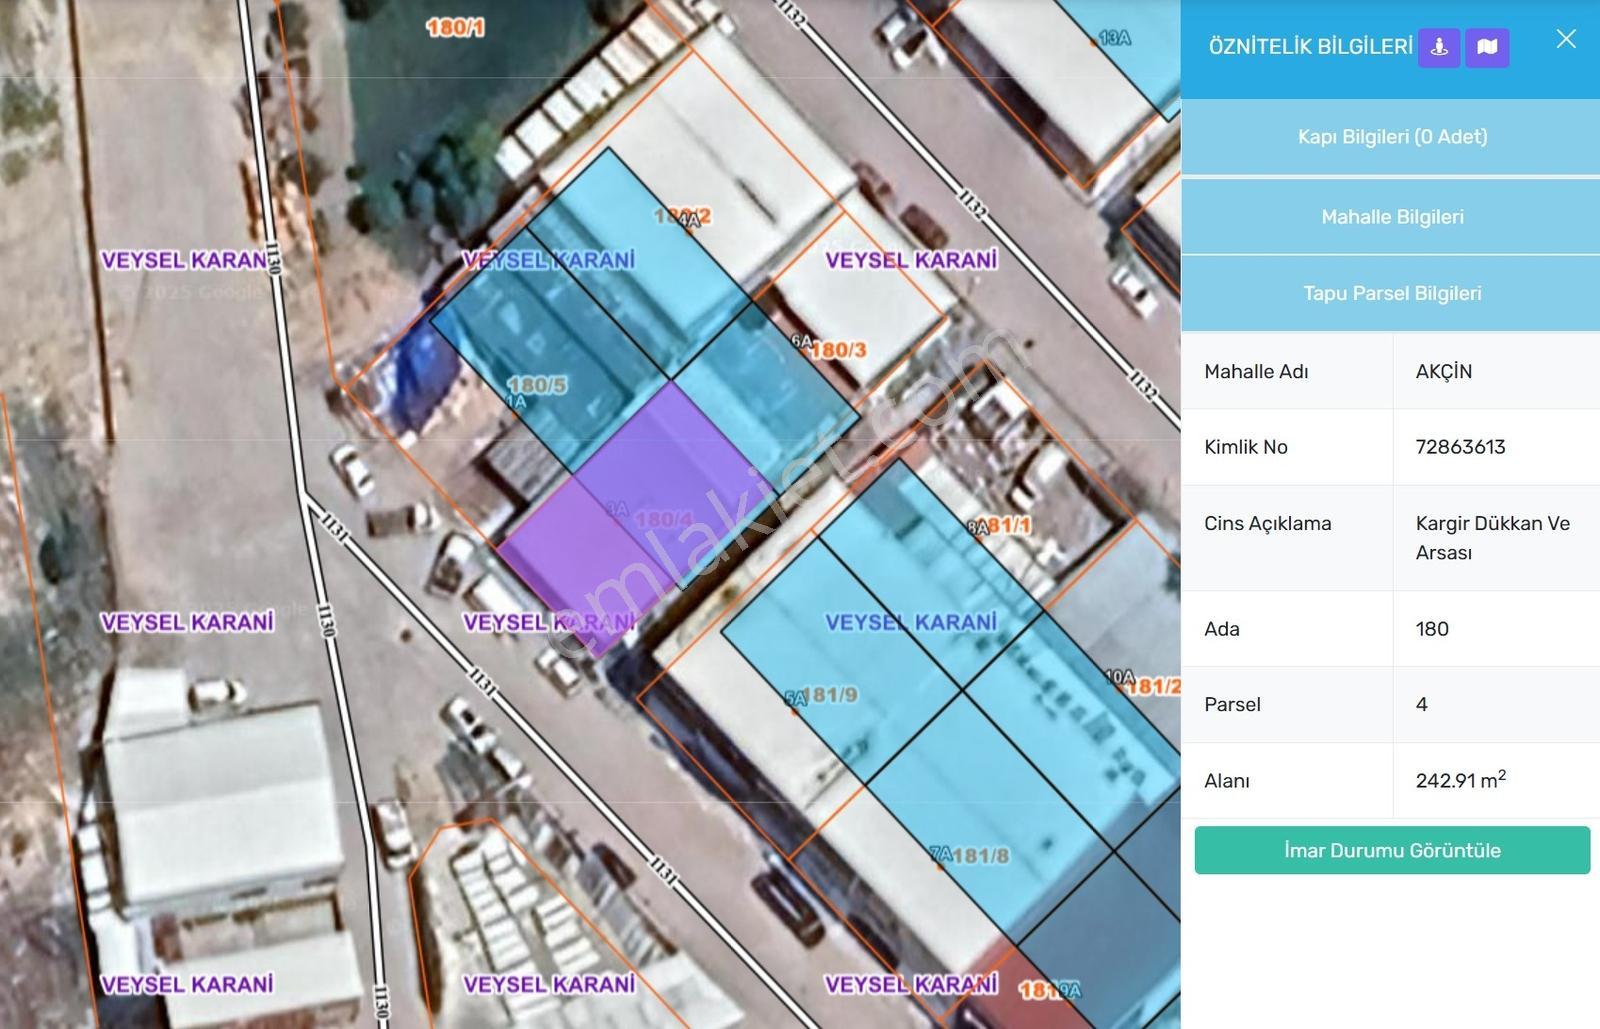Image resolution: width=1600 pixels, height=1029 pixels.
Task: Click Öznitelik Bilgileri panel title
Action: 1310,47
